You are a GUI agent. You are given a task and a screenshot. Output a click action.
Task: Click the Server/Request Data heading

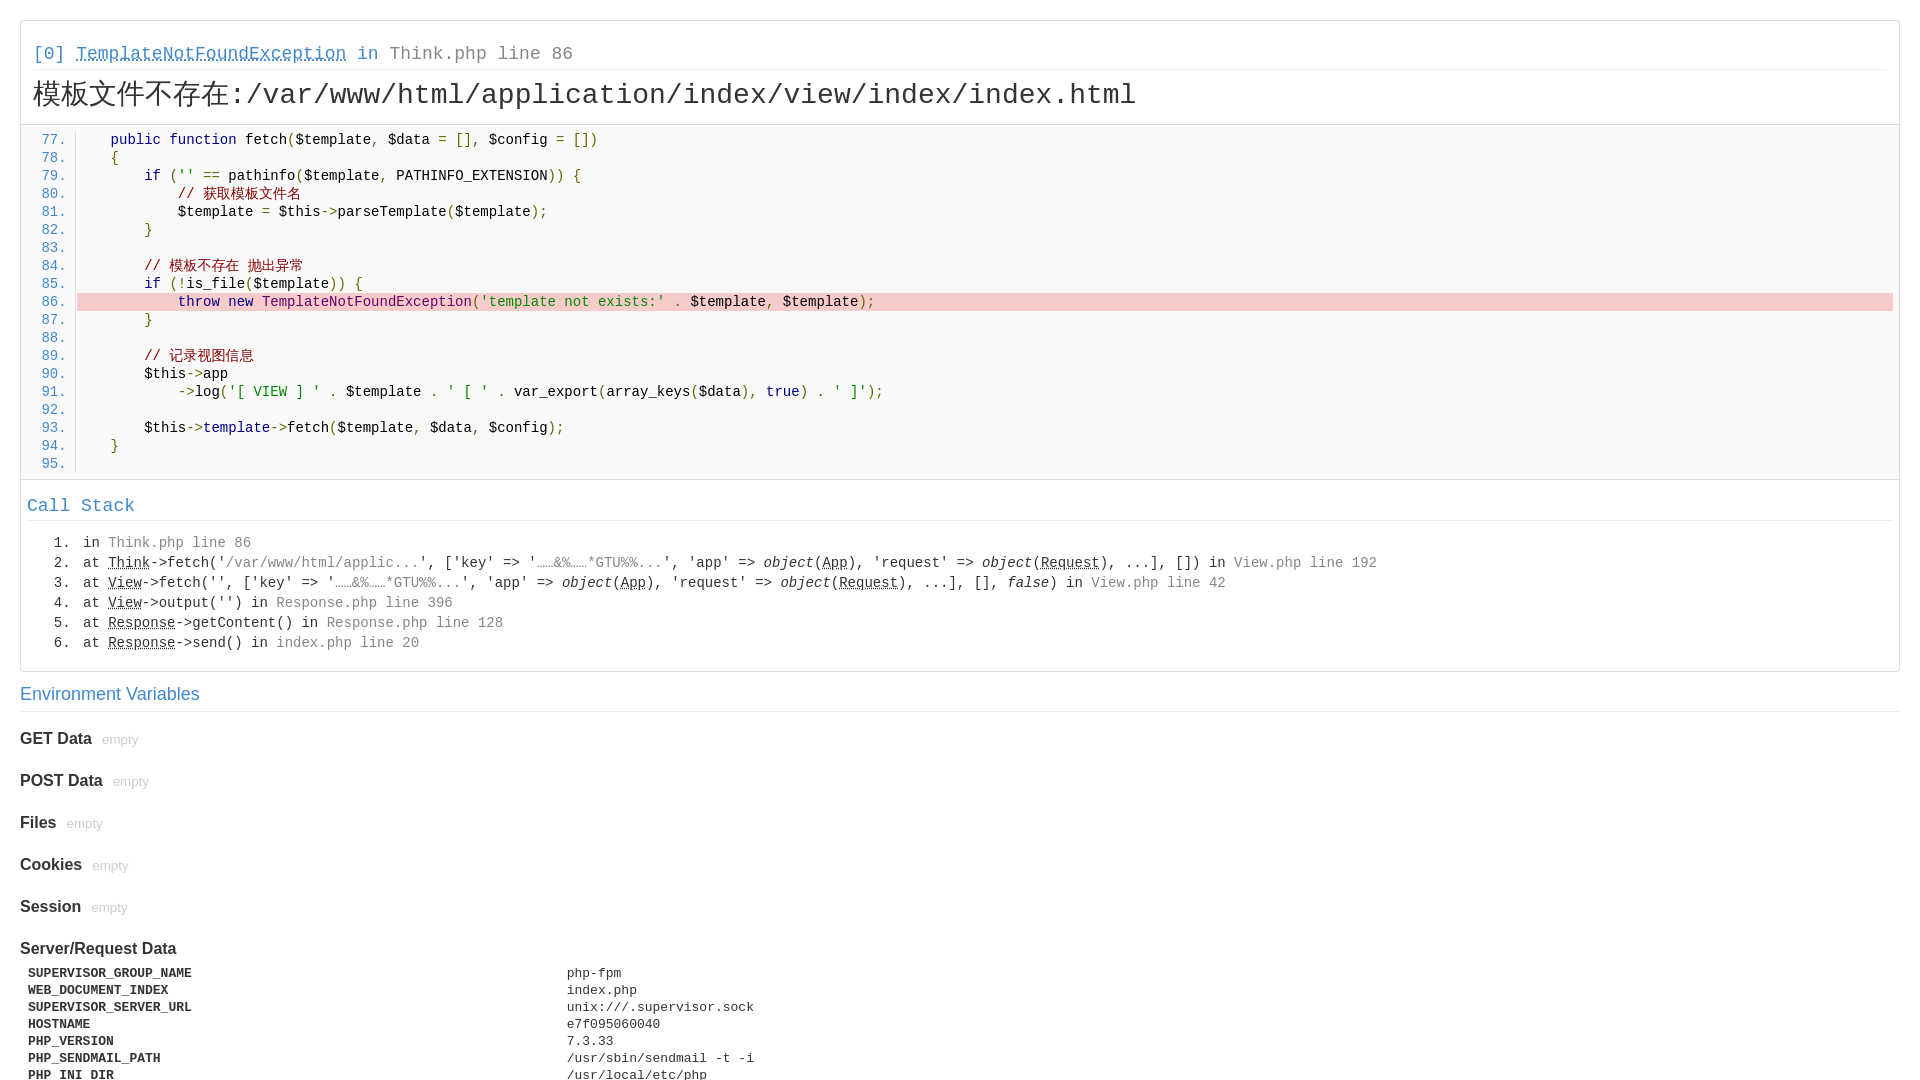click(98, 949)
